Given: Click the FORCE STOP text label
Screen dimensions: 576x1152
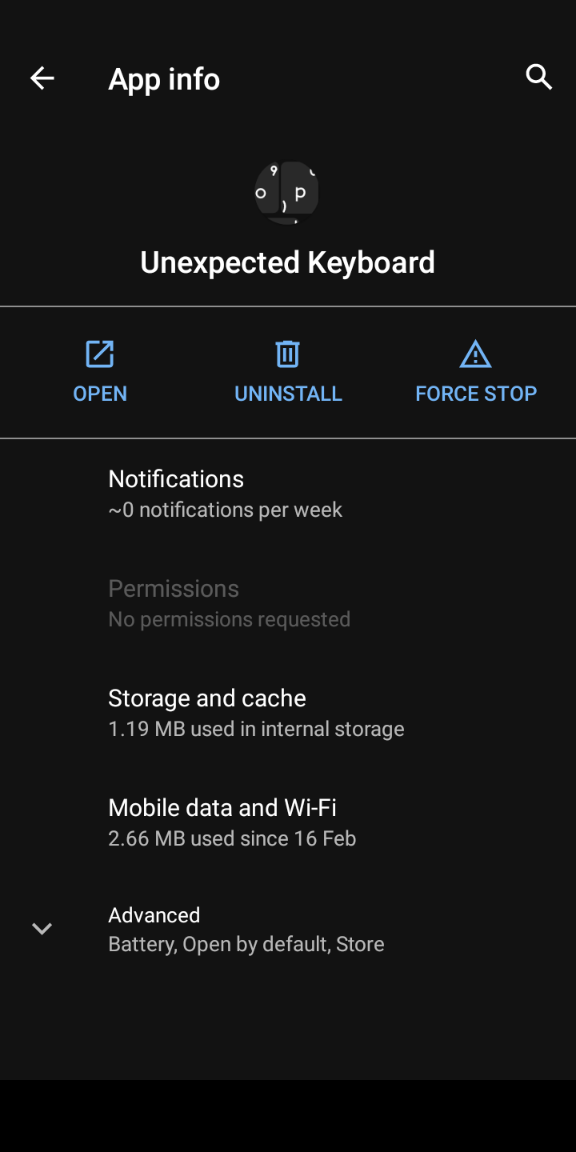Looking at the screenshot, I should (x=476, y=394).
